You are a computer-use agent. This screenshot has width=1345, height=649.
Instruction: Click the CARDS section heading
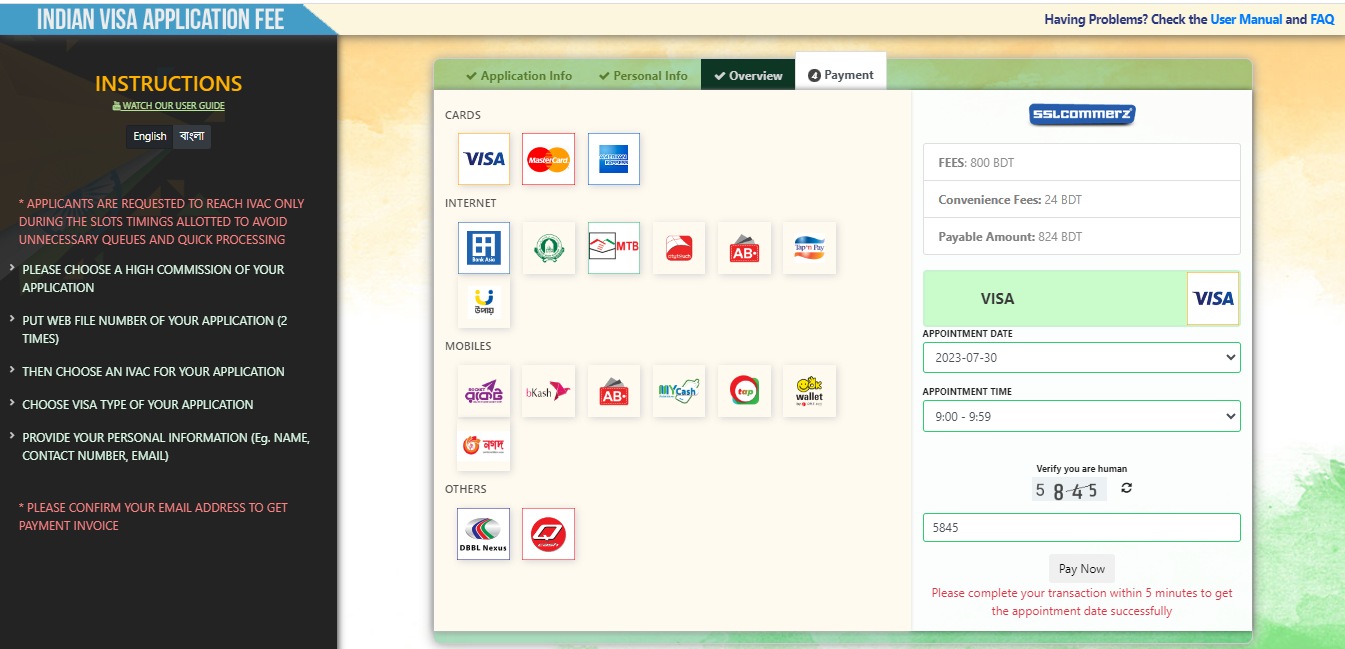(463, 115)
